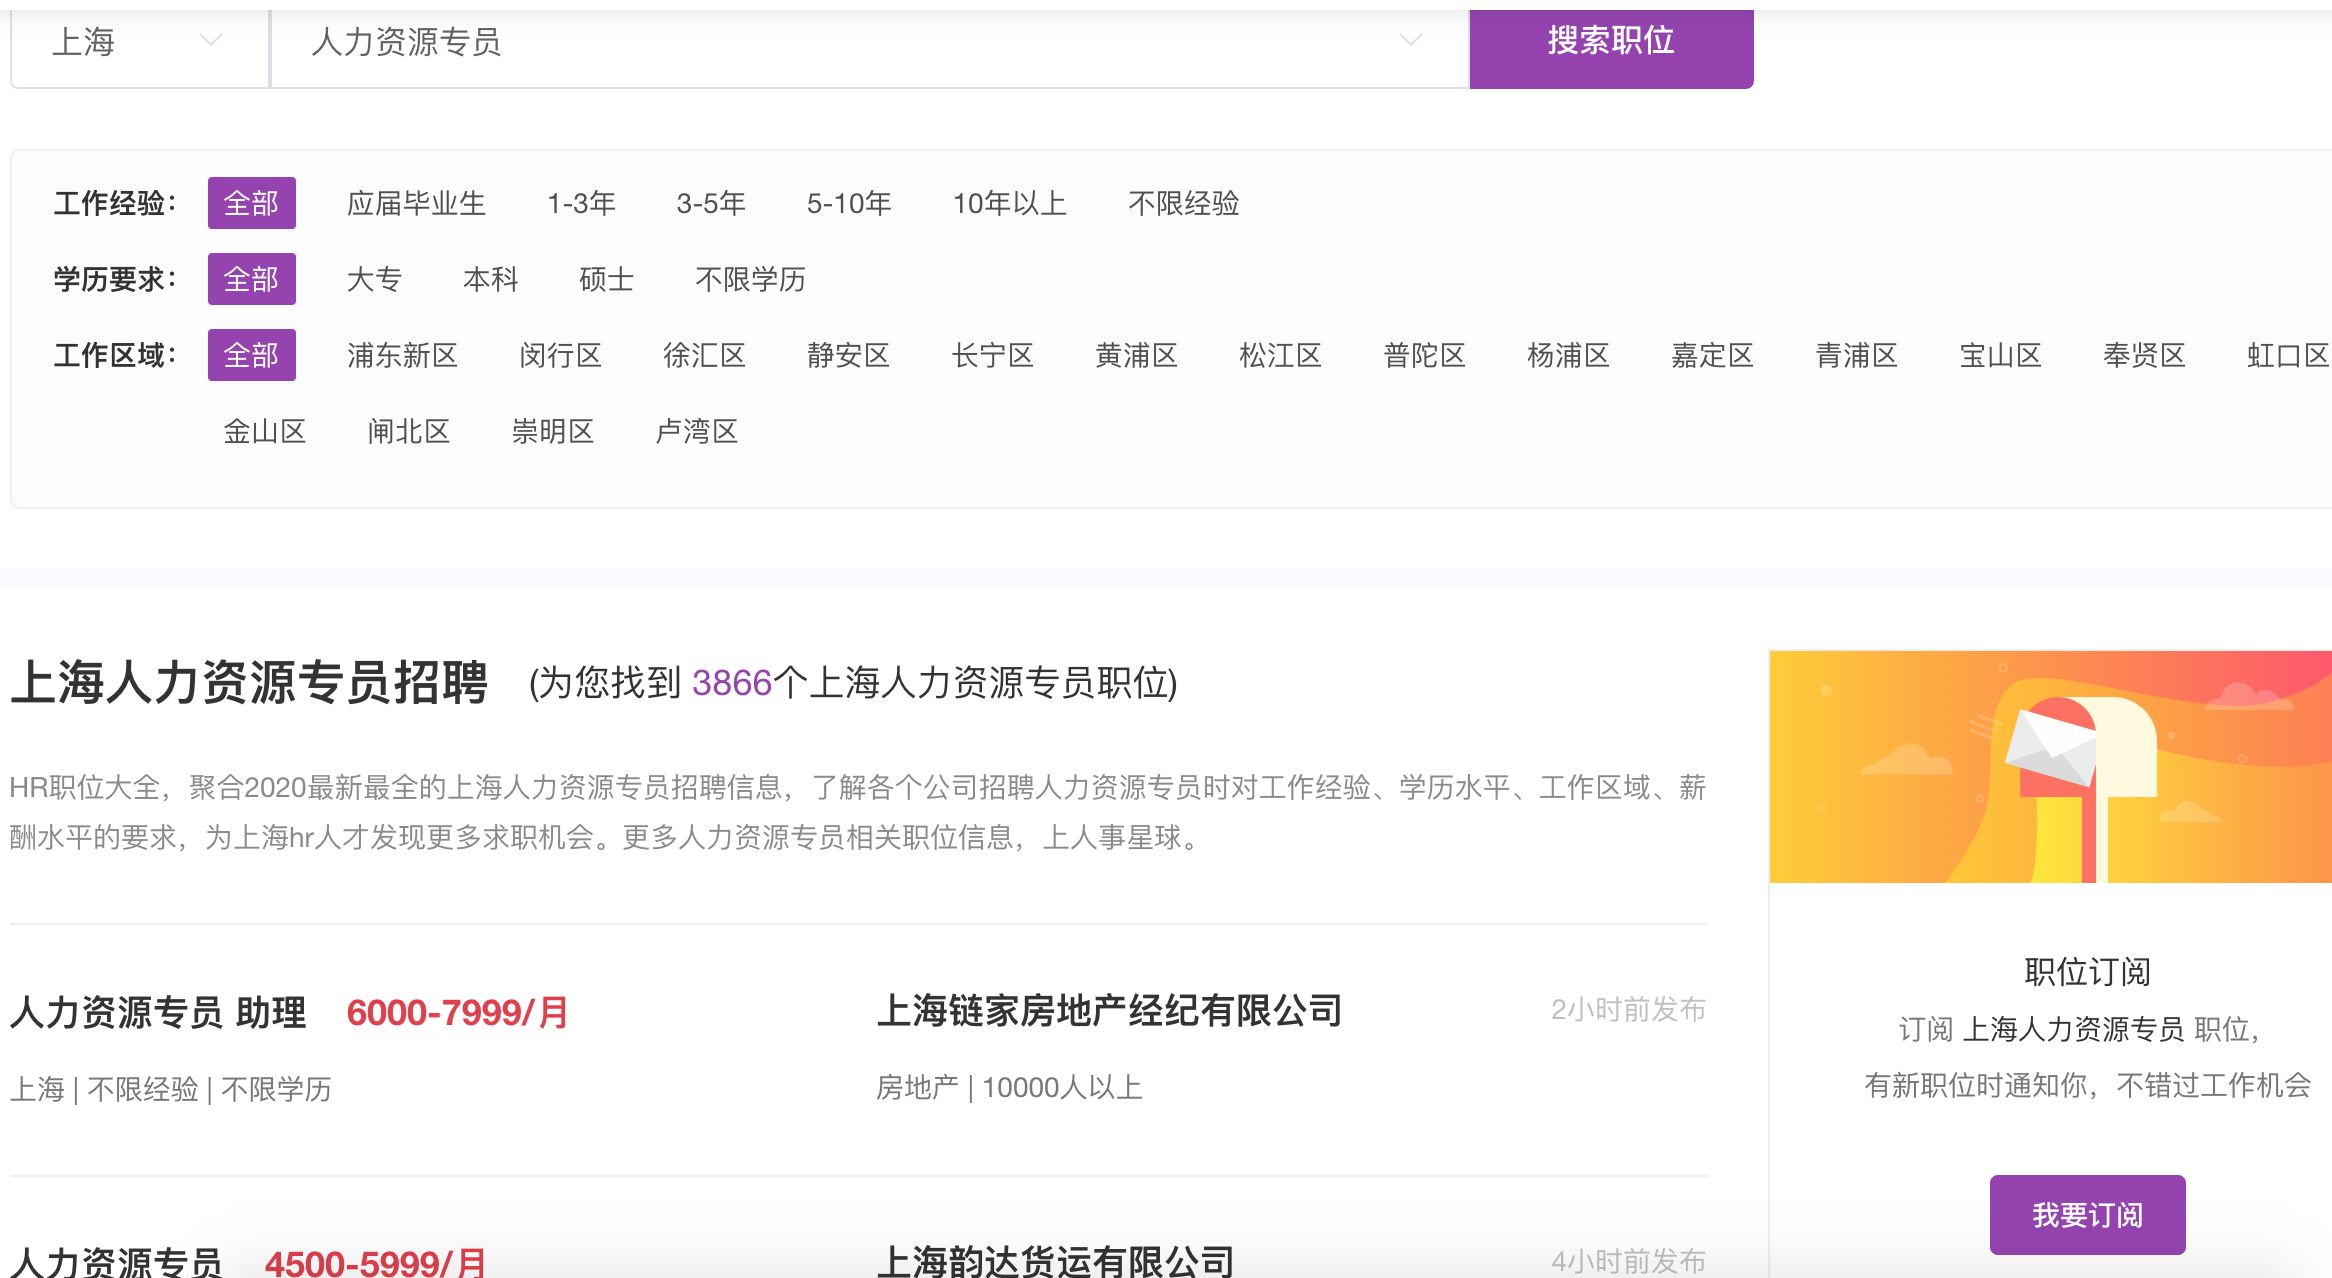
Task: Filter by 3-5年 experience
Action: (711, 203)
